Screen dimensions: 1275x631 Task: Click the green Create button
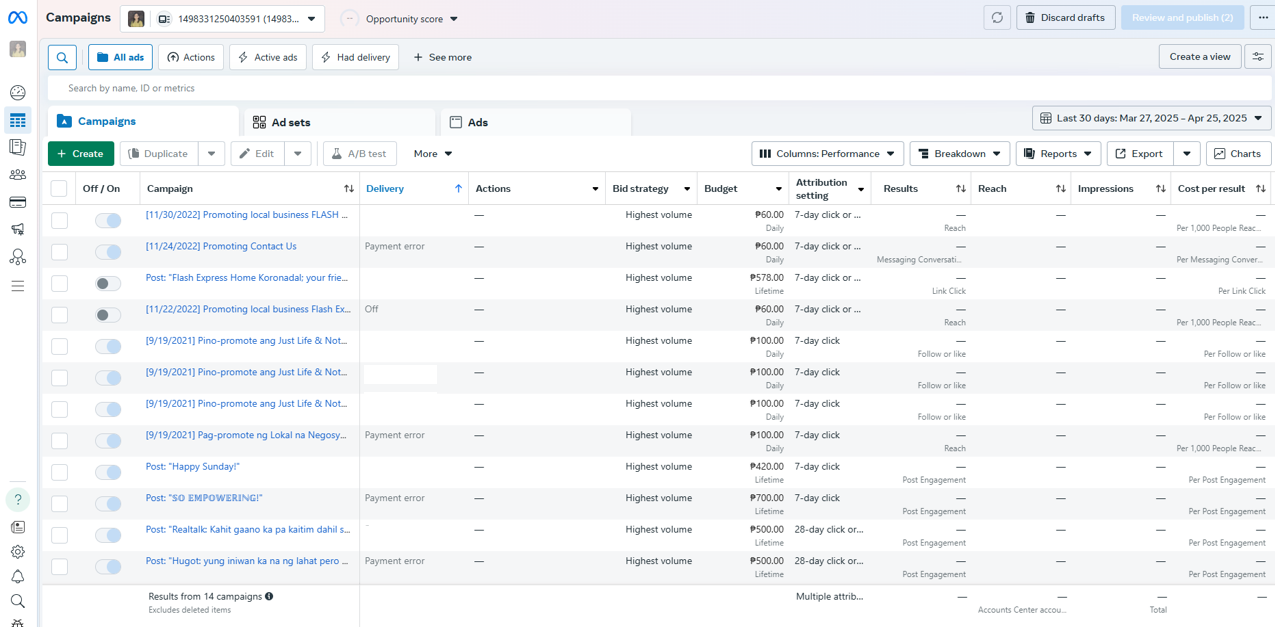coord(81,154)
